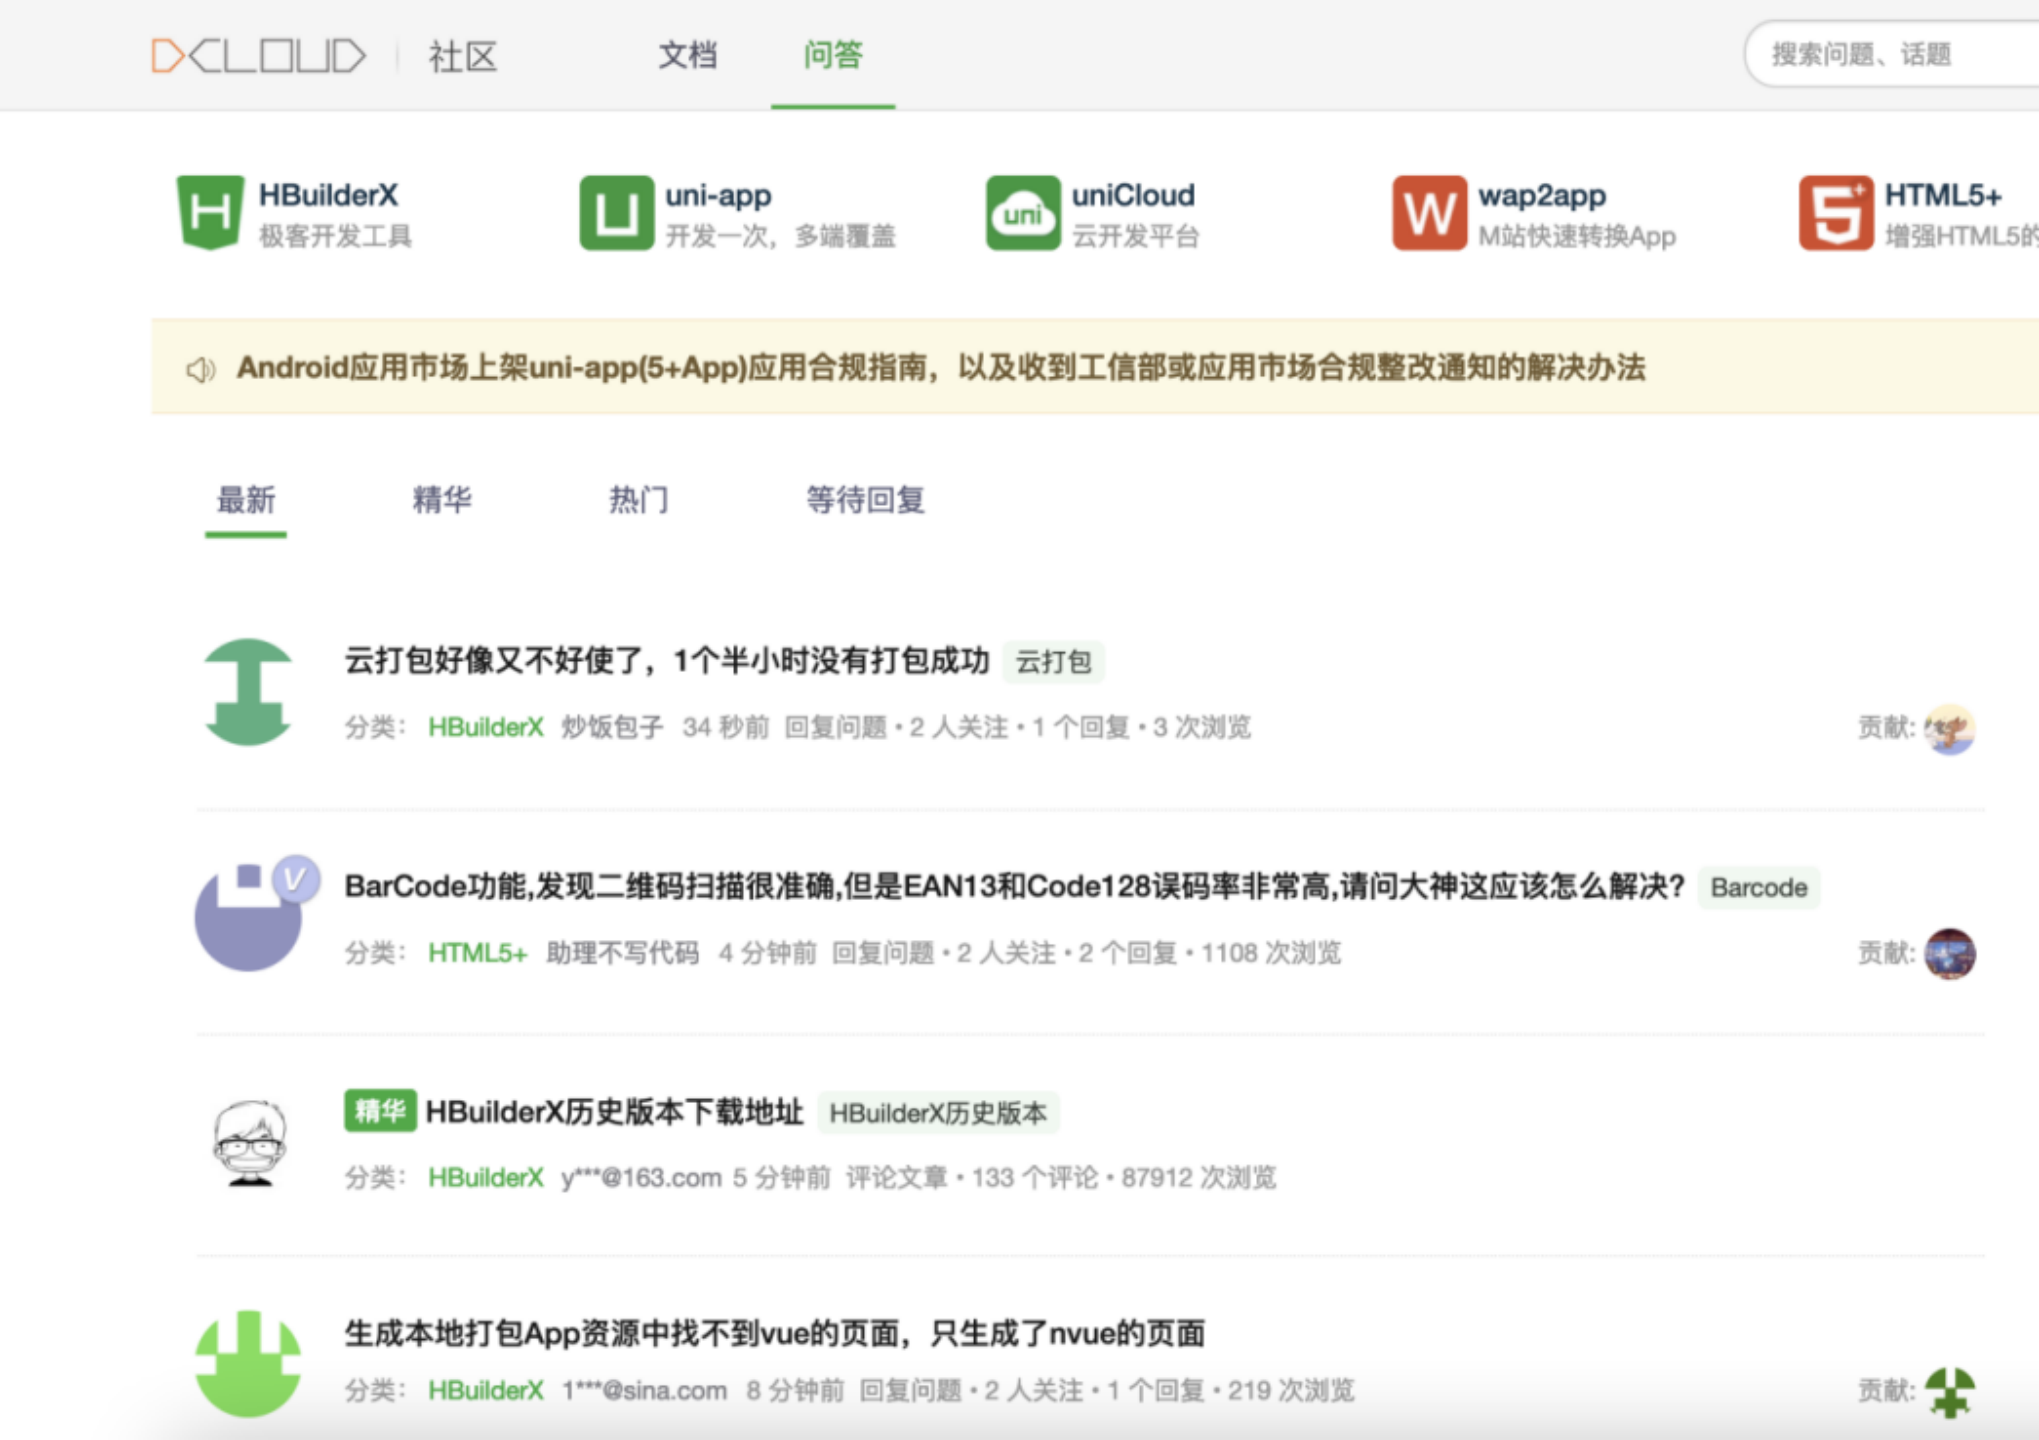Click uniCloud product title text
Viewport: 2039px width, 1440px height.
coord(1133,195)
